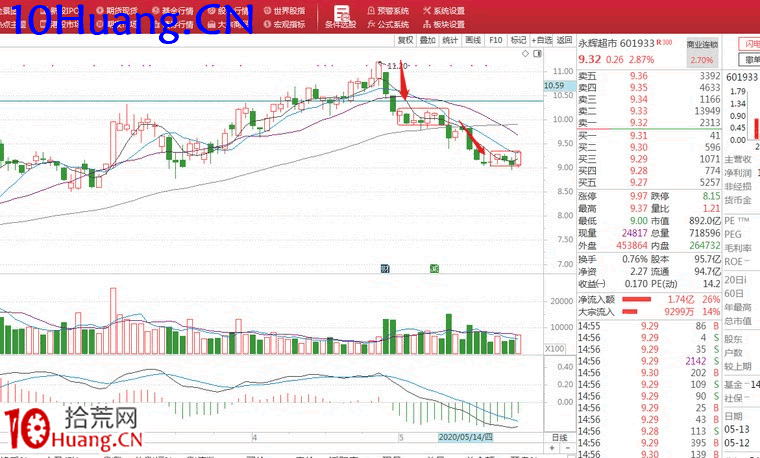Click the 14:56 trade with 2142 volume
This screenshot has height=458, width=760.
(649, 361)
